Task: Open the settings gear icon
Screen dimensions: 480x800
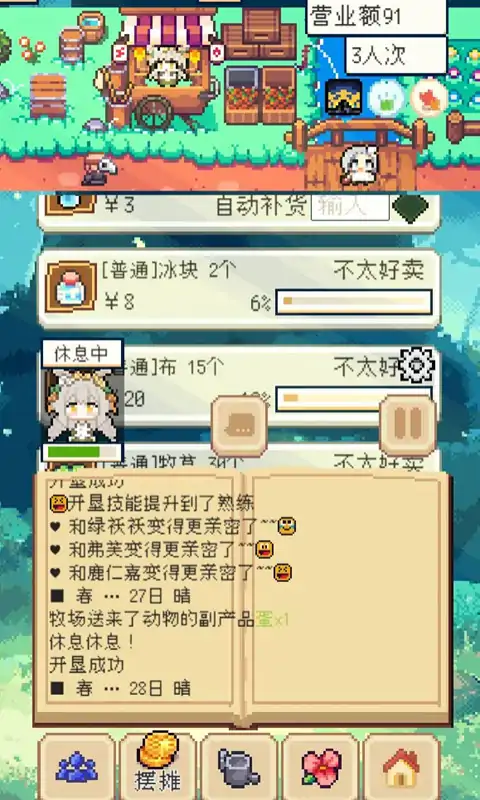Action: pyautogui.click(x=417, y=365)
